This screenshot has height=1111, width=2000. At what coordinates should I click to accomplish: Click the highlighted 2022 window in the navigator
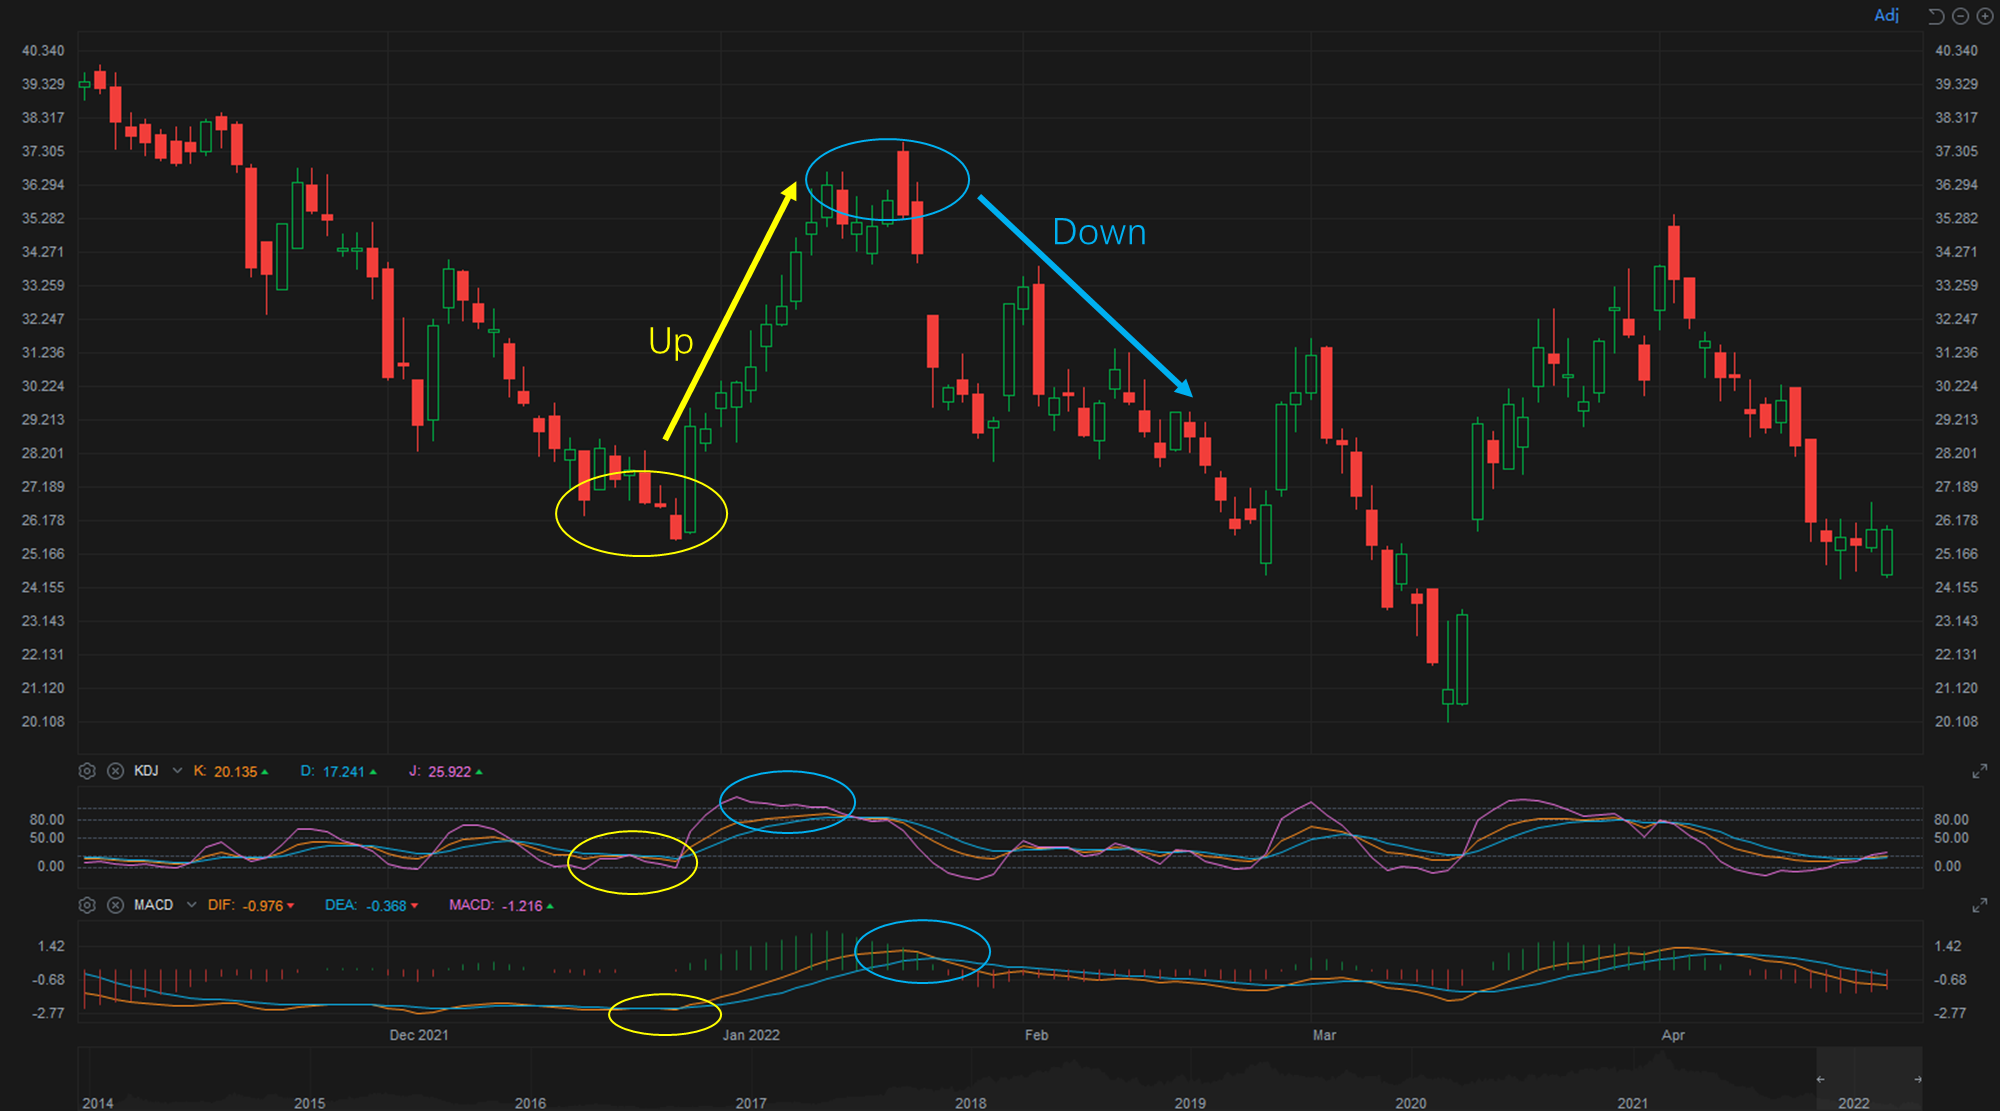coord(1869,1078)
